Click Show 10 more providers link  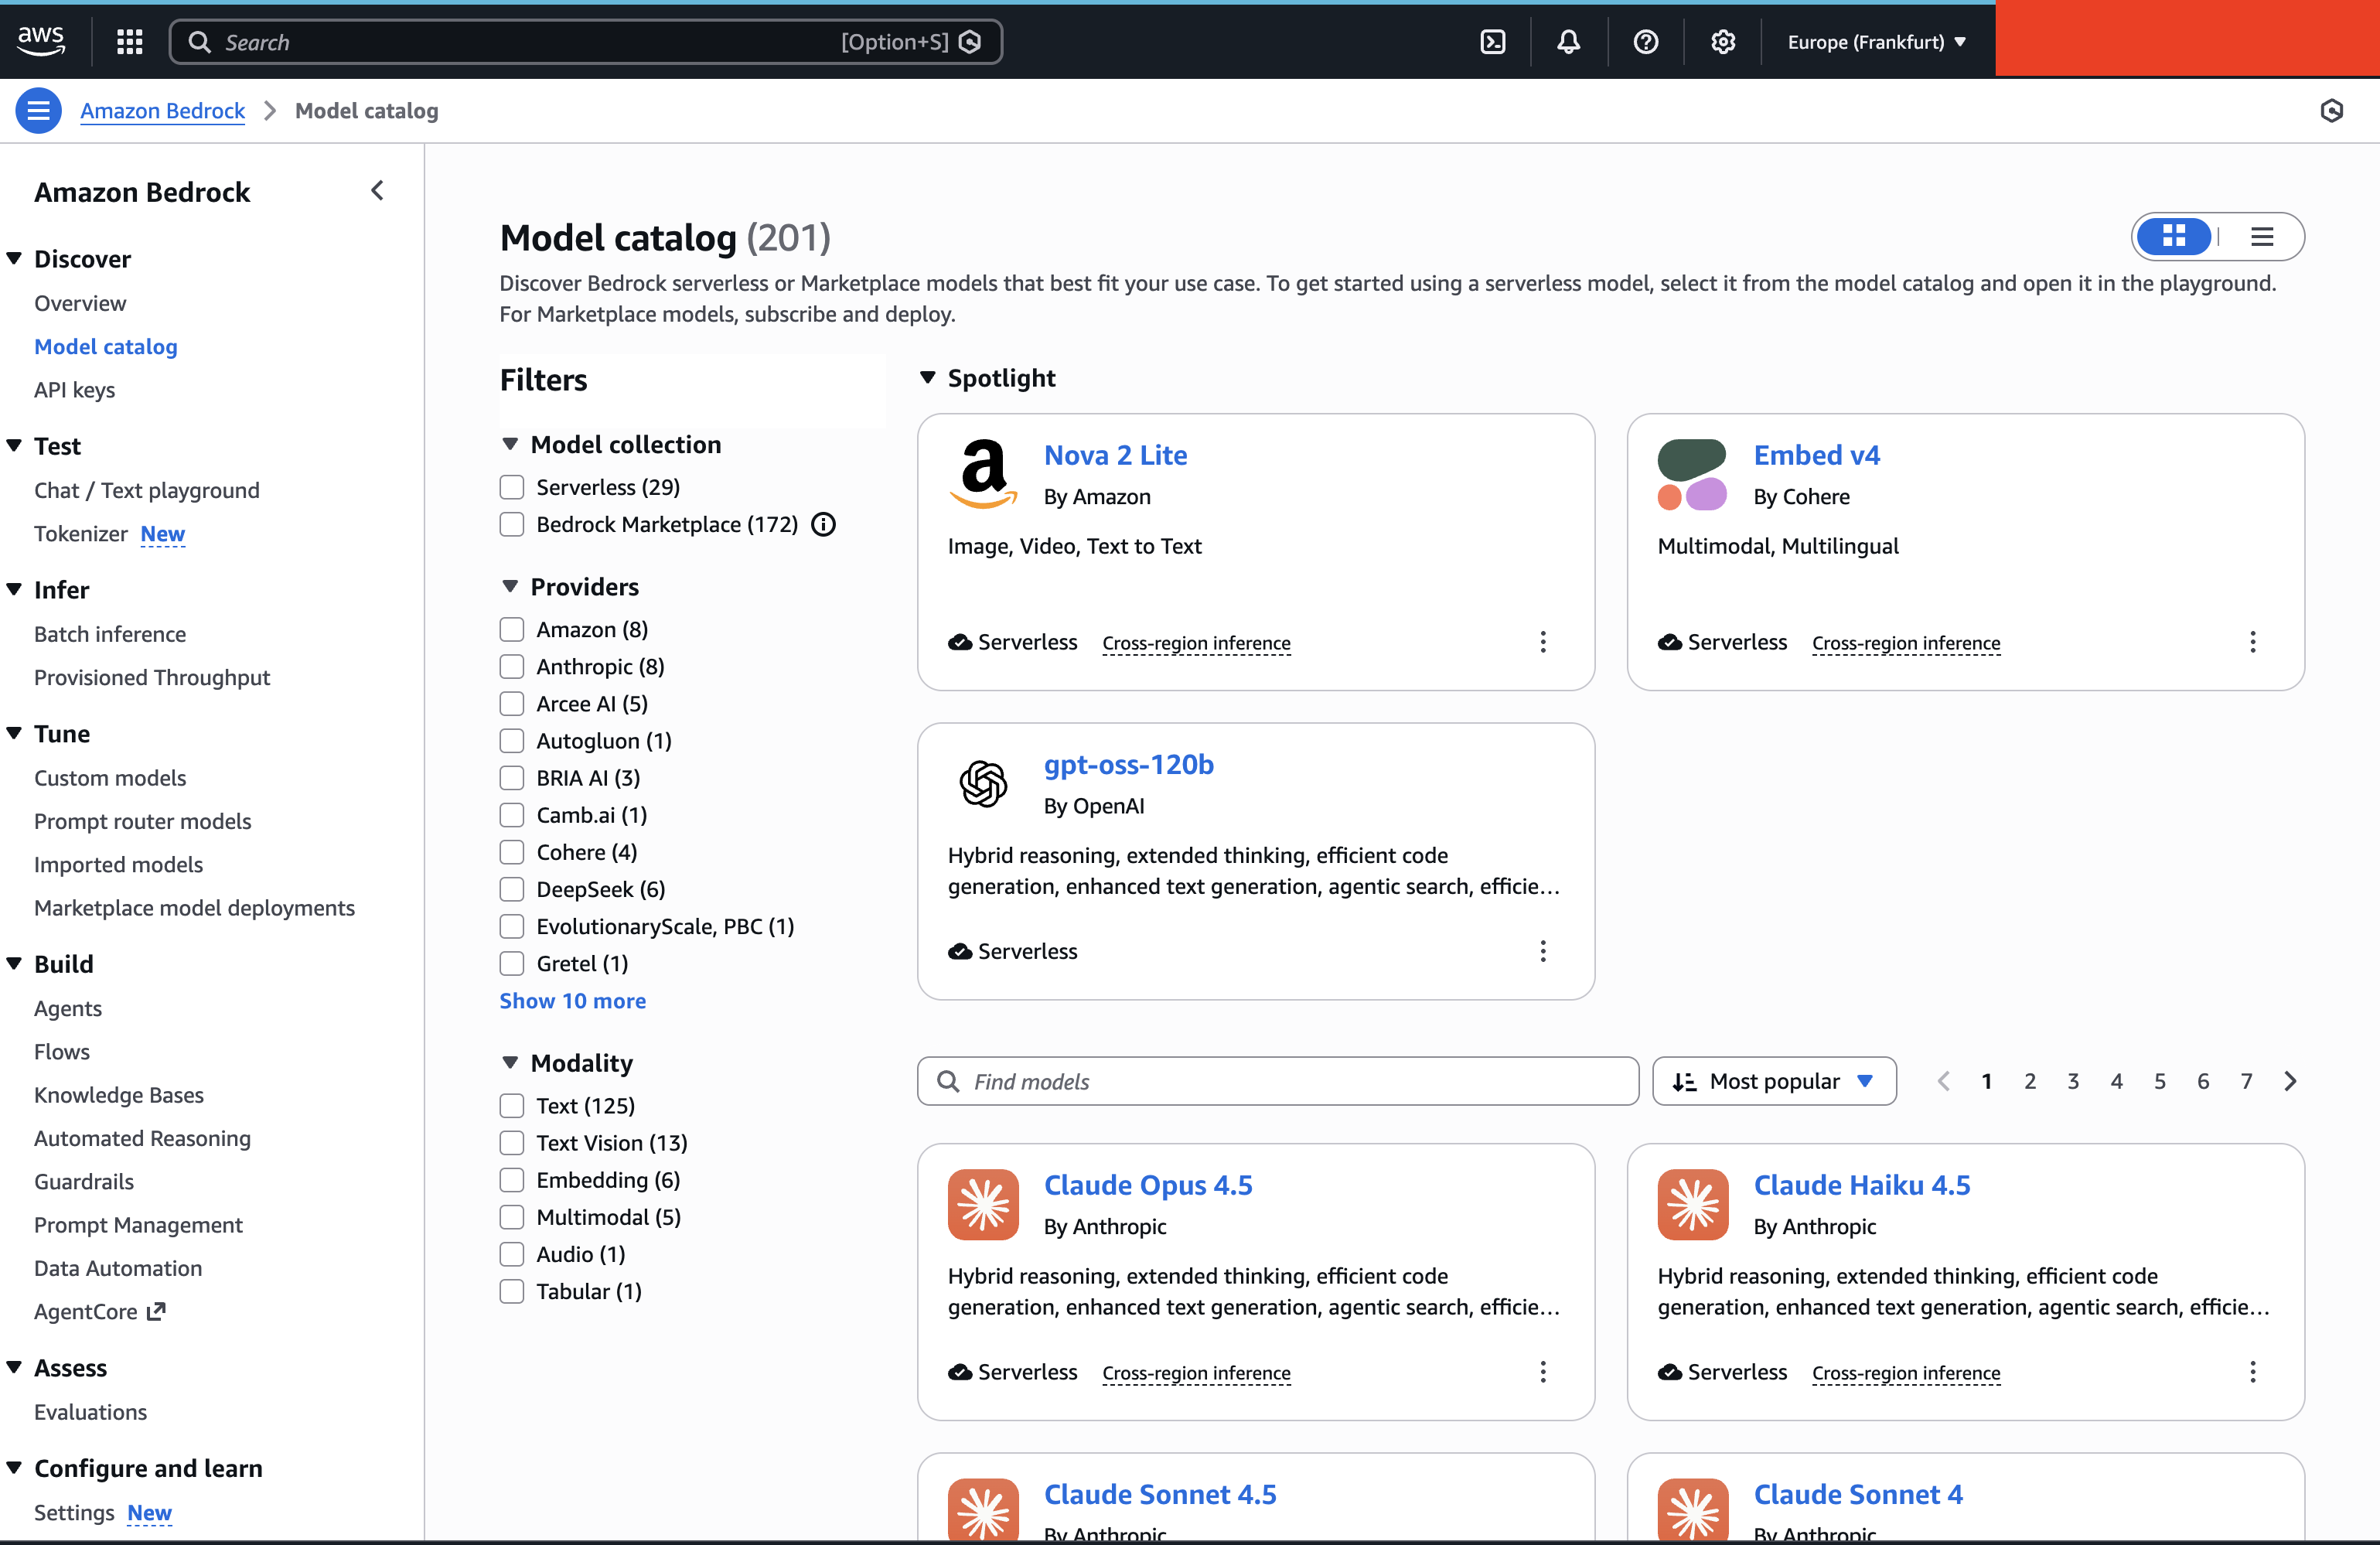click(572, 1001)
